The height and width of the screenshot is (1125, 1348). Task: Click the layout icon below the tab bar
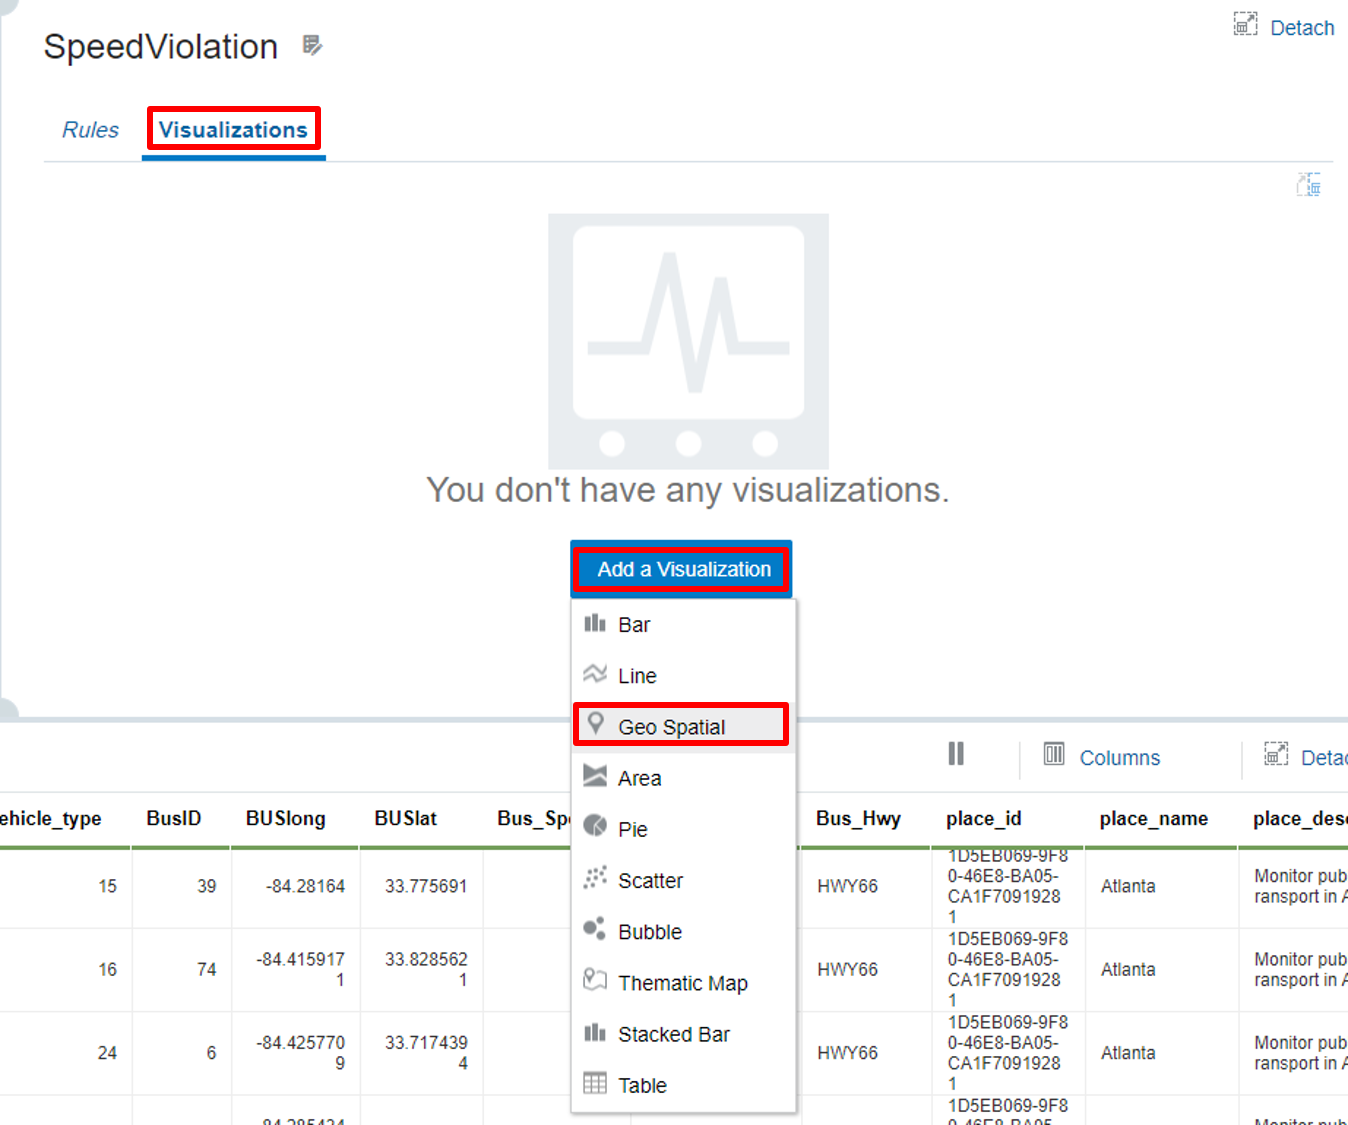(1308, 185)
